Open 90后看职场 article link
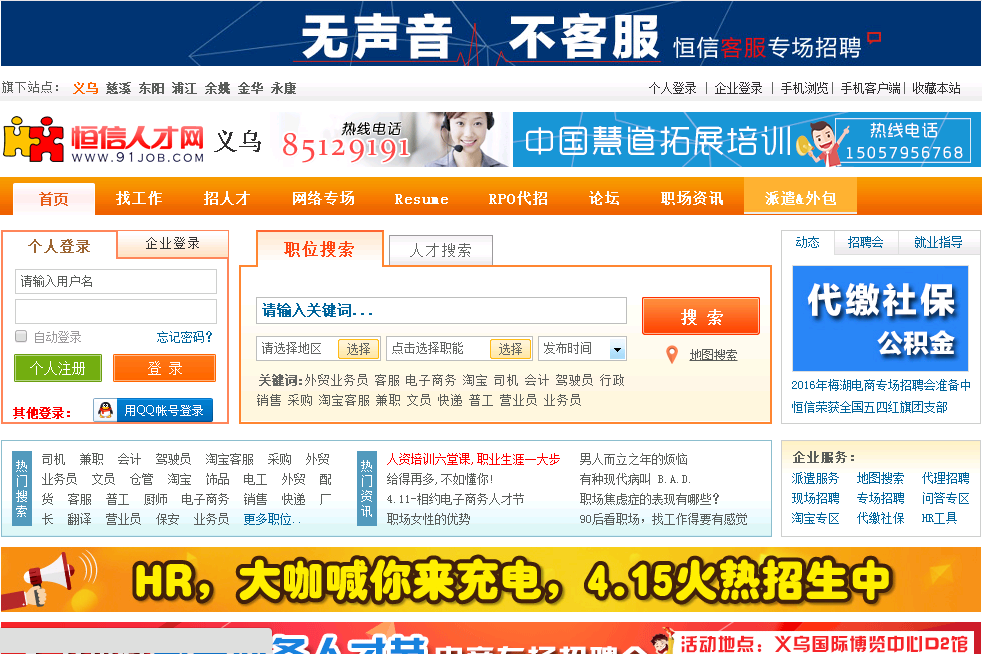 click(663, 519)
